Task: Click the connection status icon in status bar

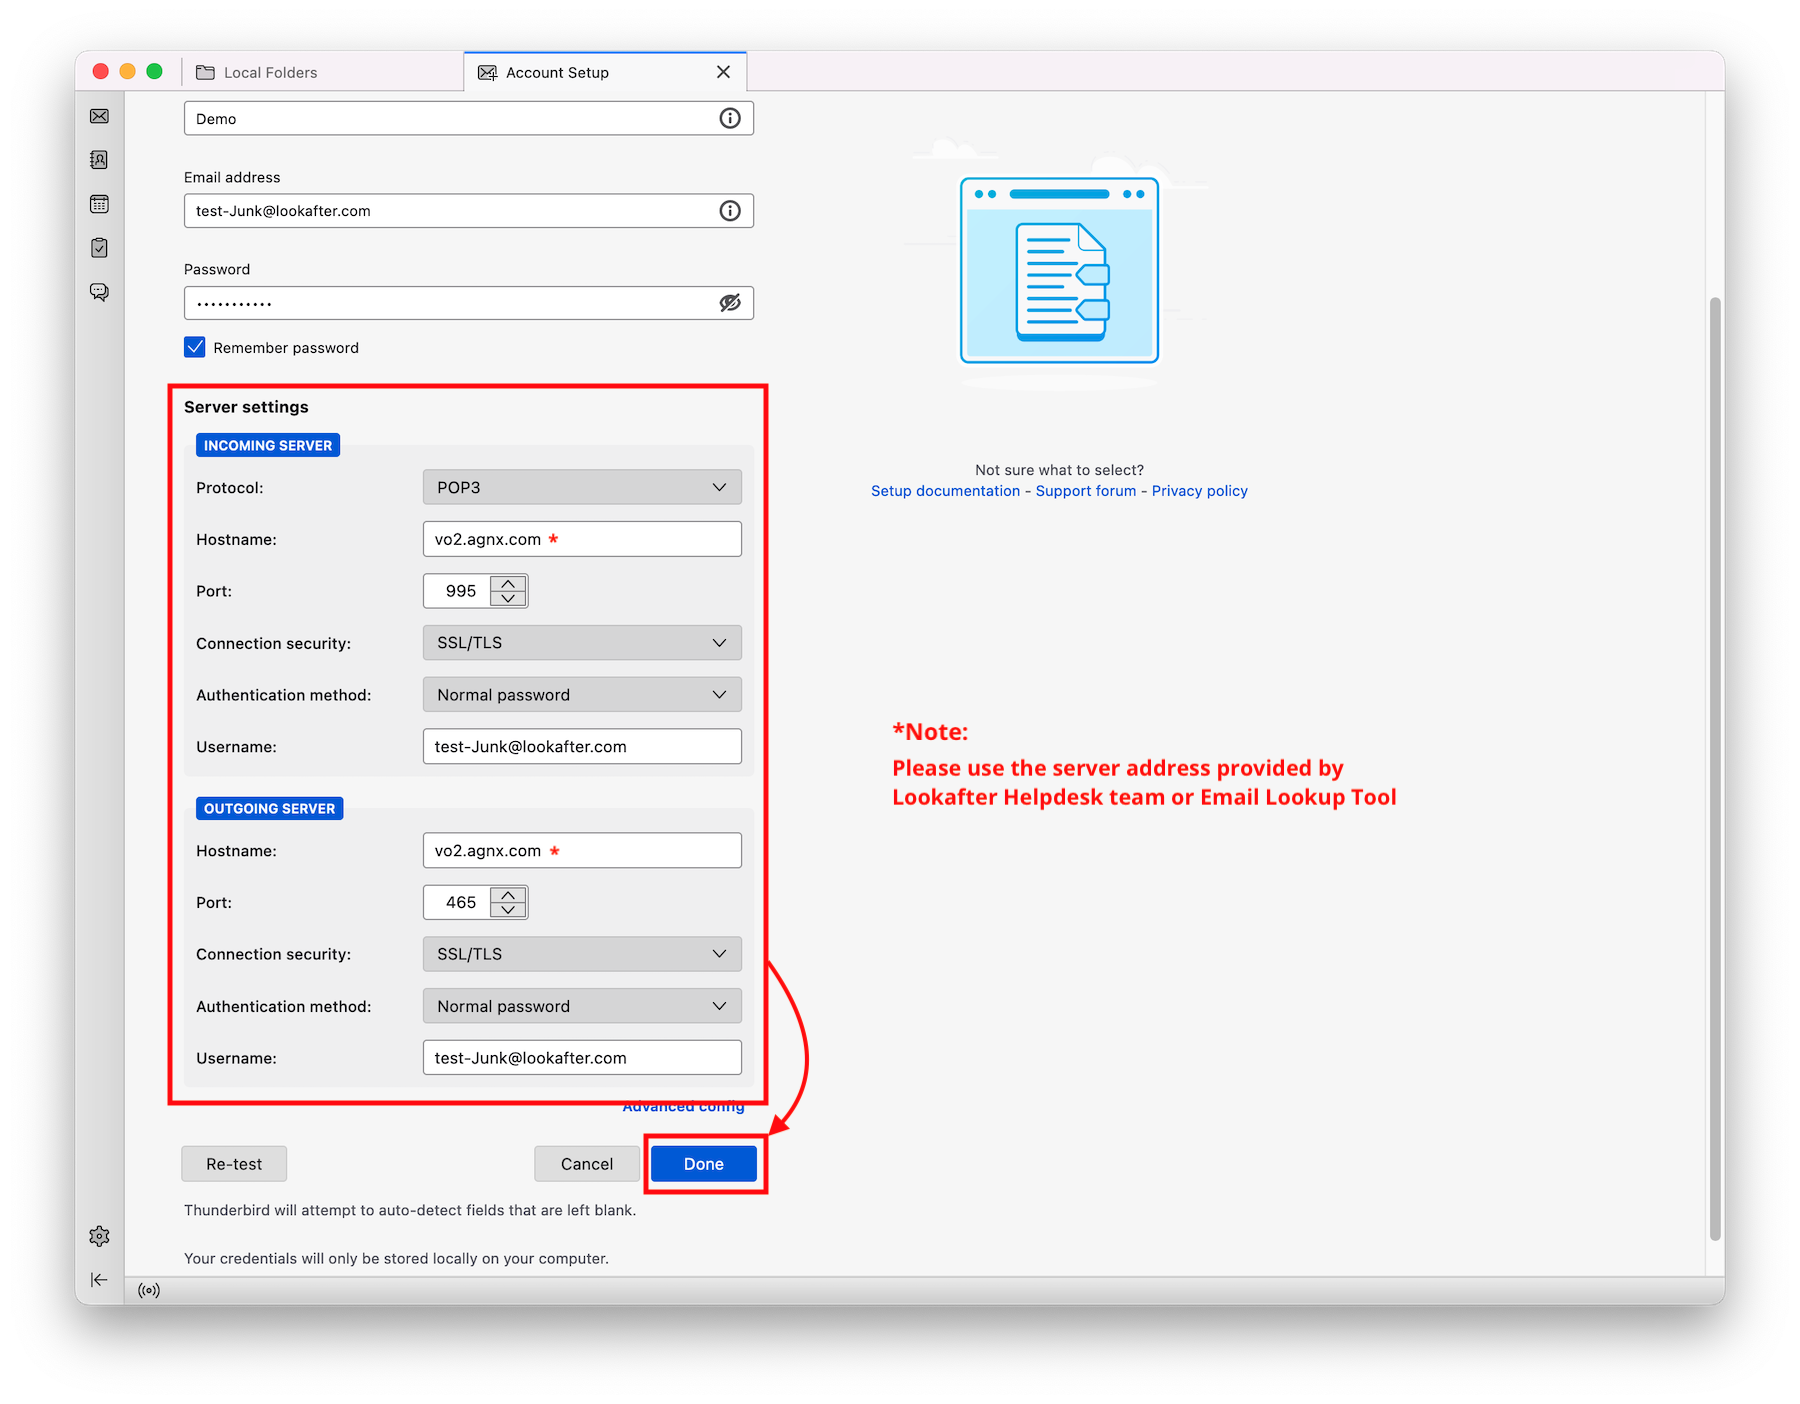Action: pos(149,1291)
